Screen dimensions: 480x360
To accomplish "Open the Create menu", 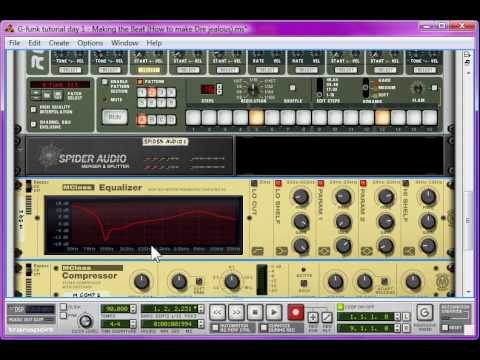I will click(x=59, y=43).
